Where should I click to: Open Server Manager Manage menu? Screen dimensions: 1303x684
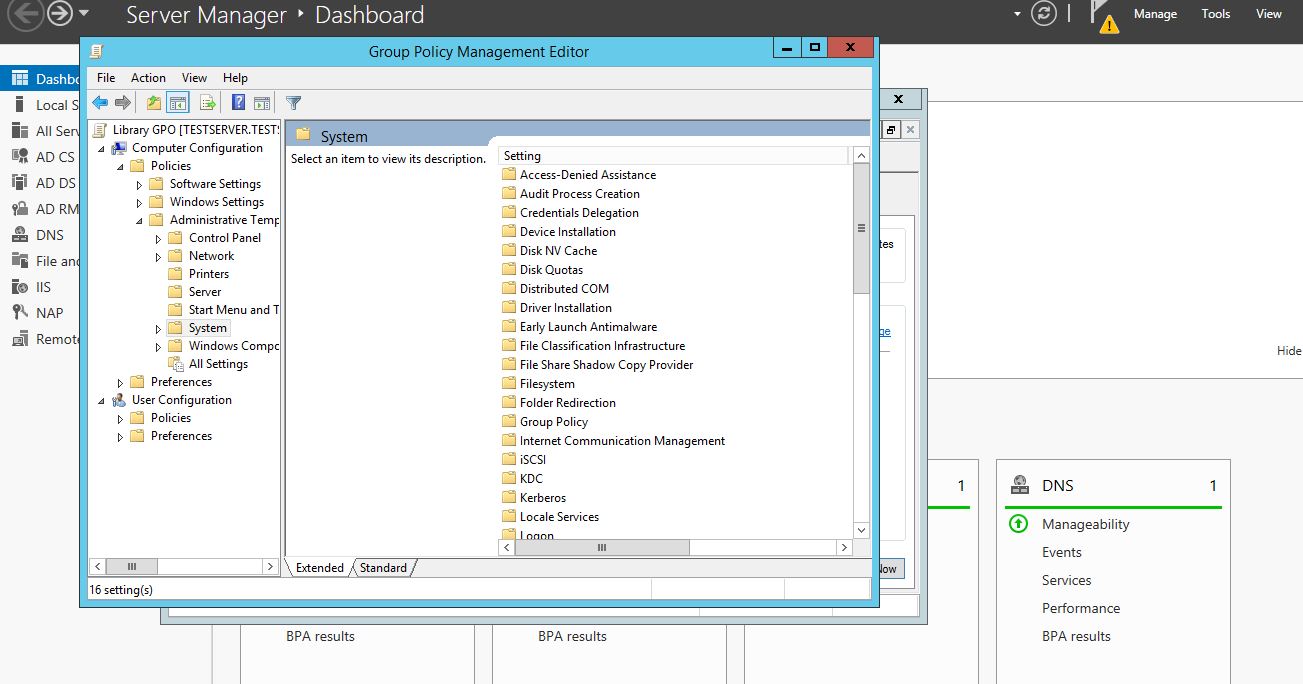tap(1155, 14)
